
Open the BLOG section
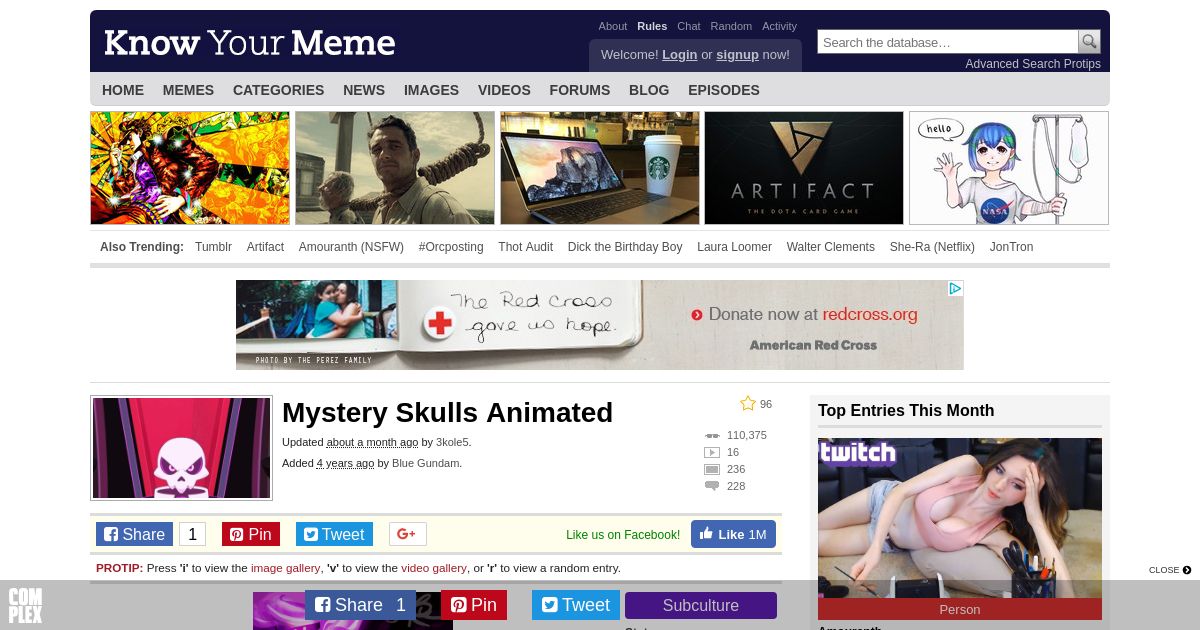[649, 90]
